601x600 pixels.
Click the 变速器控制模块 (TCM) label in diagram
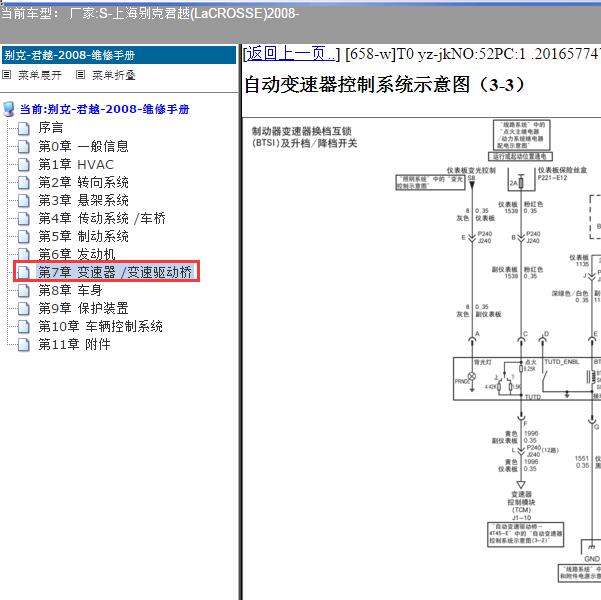click(x=521, y=502)
